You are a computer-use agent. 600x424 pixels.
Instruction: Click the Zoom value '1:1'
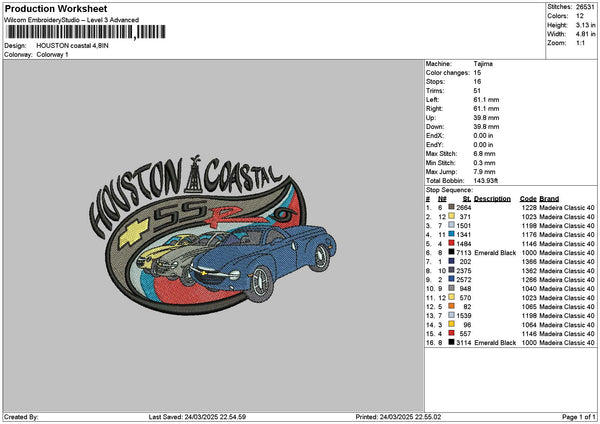tap(580, 43)
